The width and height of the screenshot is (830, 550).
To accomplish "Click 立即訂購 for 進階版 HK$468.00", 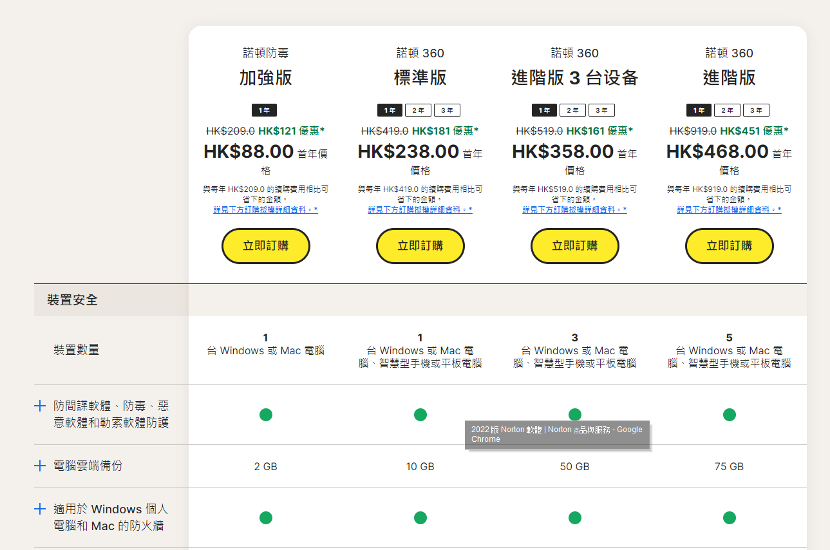I will 729,246.
